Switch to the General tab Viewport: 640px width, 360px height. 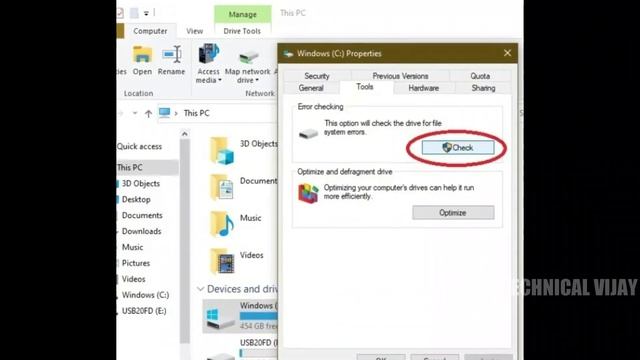coord(311,88)
